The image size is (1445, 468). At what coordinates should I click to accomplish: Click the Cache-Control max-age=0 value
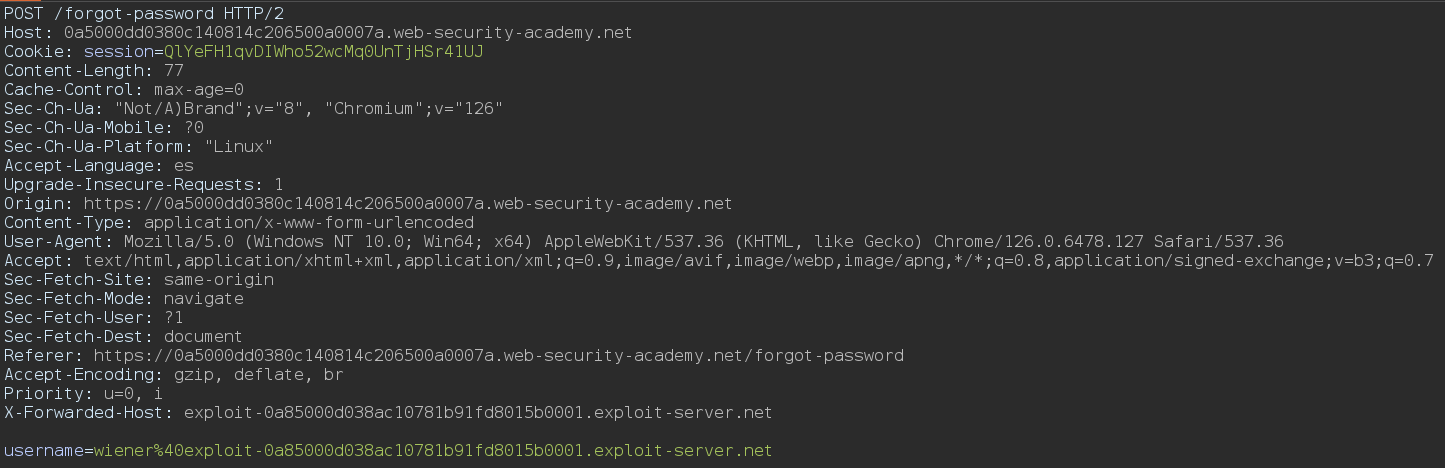point(197,90)
